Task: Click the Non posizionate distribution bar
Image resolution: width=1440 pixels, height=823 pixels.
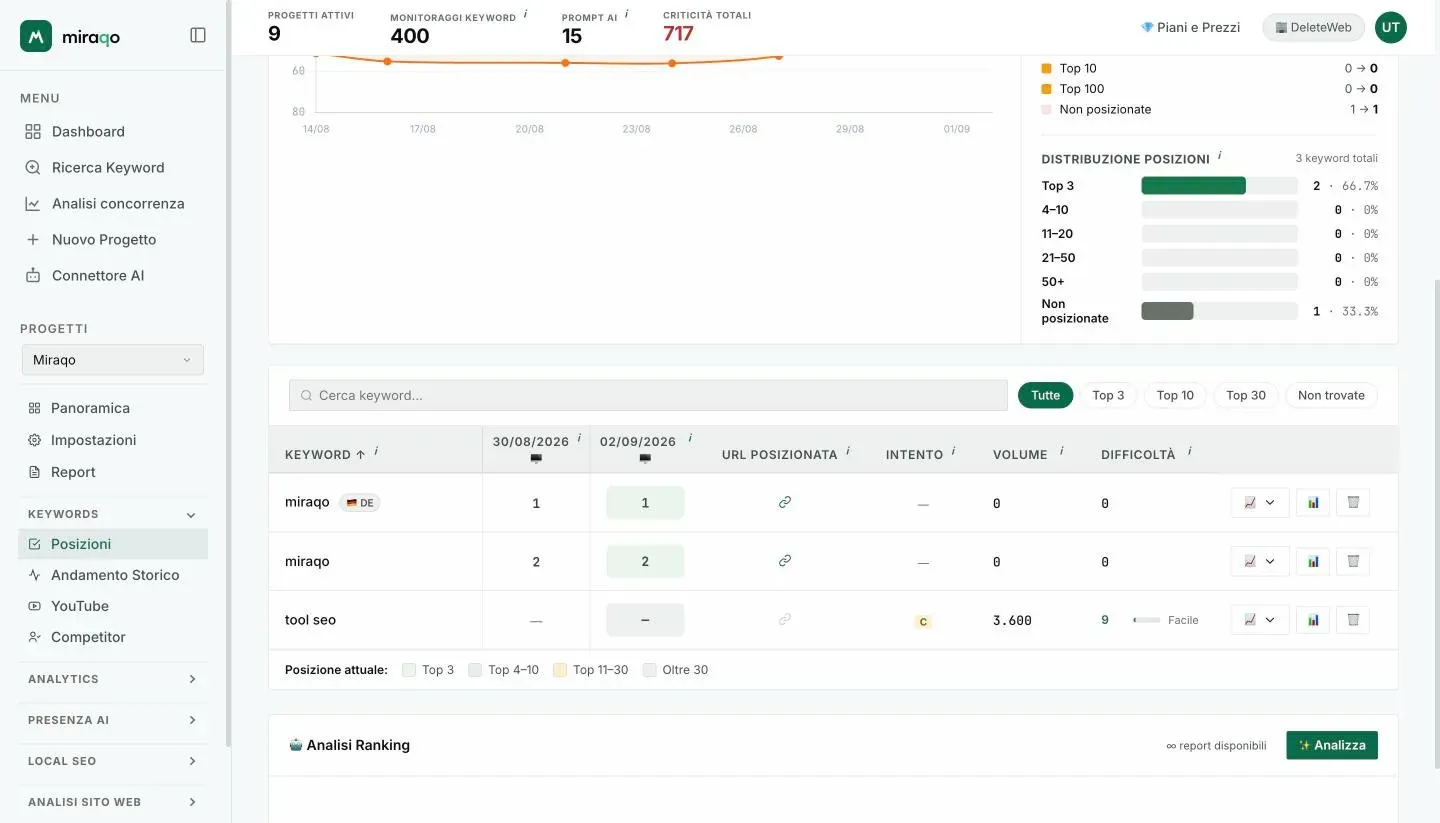Action: pyautogui.click(x=1219, y=311)
